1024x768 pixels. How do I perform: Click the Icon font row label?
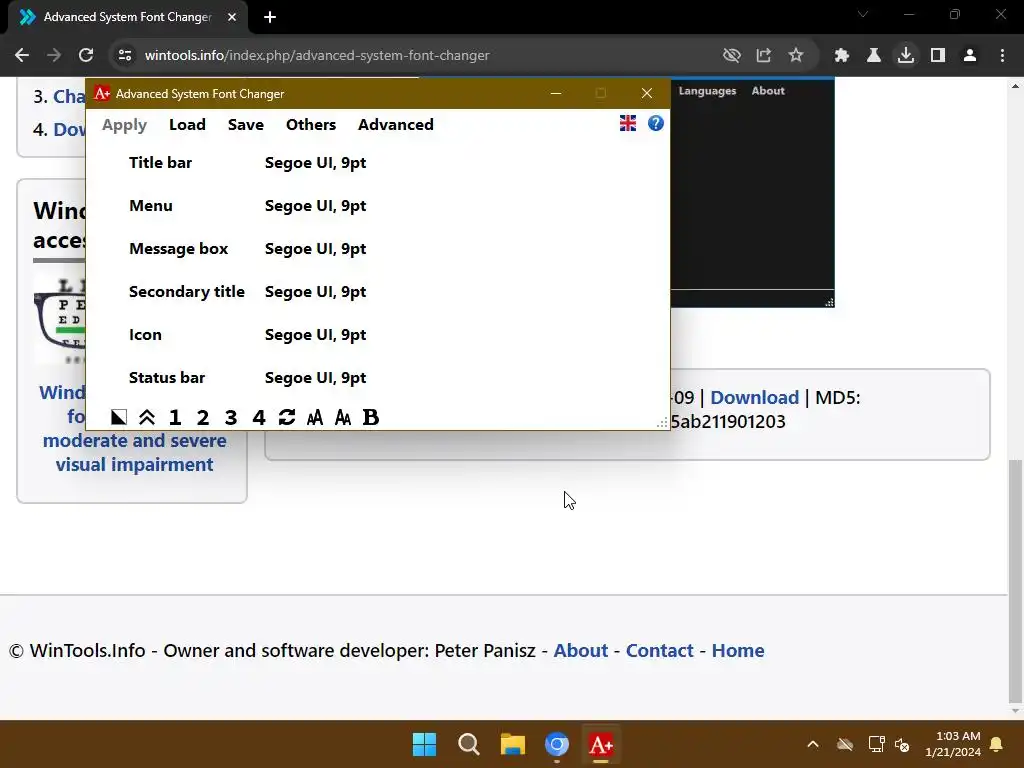[x=145, y=335]
